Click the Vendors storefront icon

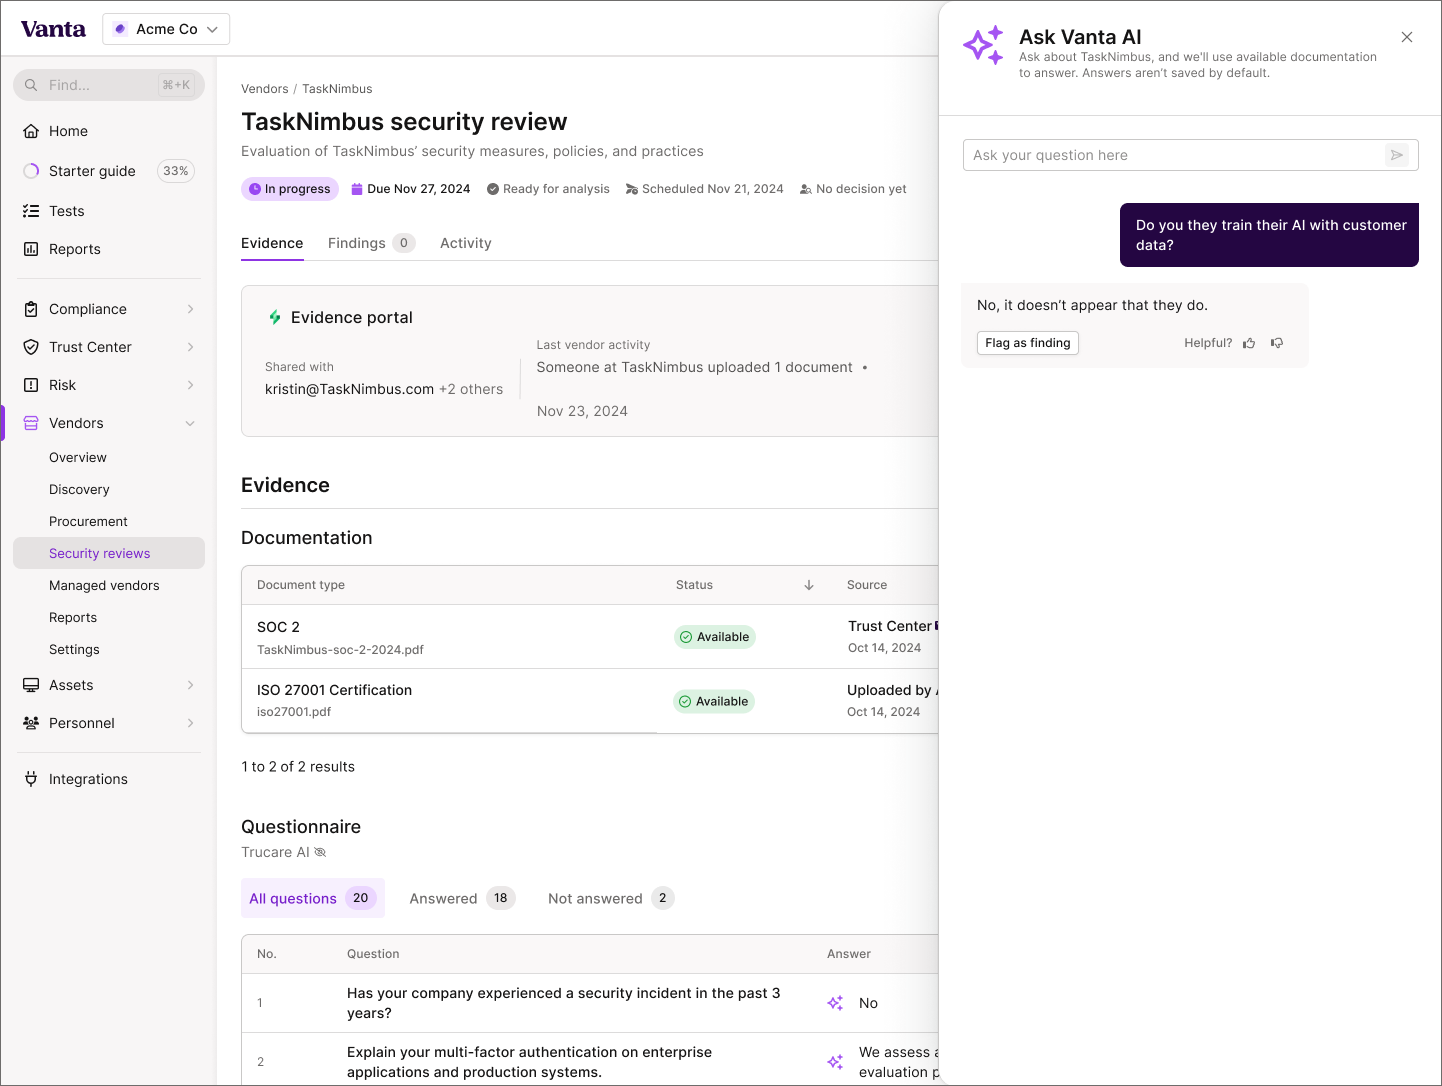[x=31, y=423]
